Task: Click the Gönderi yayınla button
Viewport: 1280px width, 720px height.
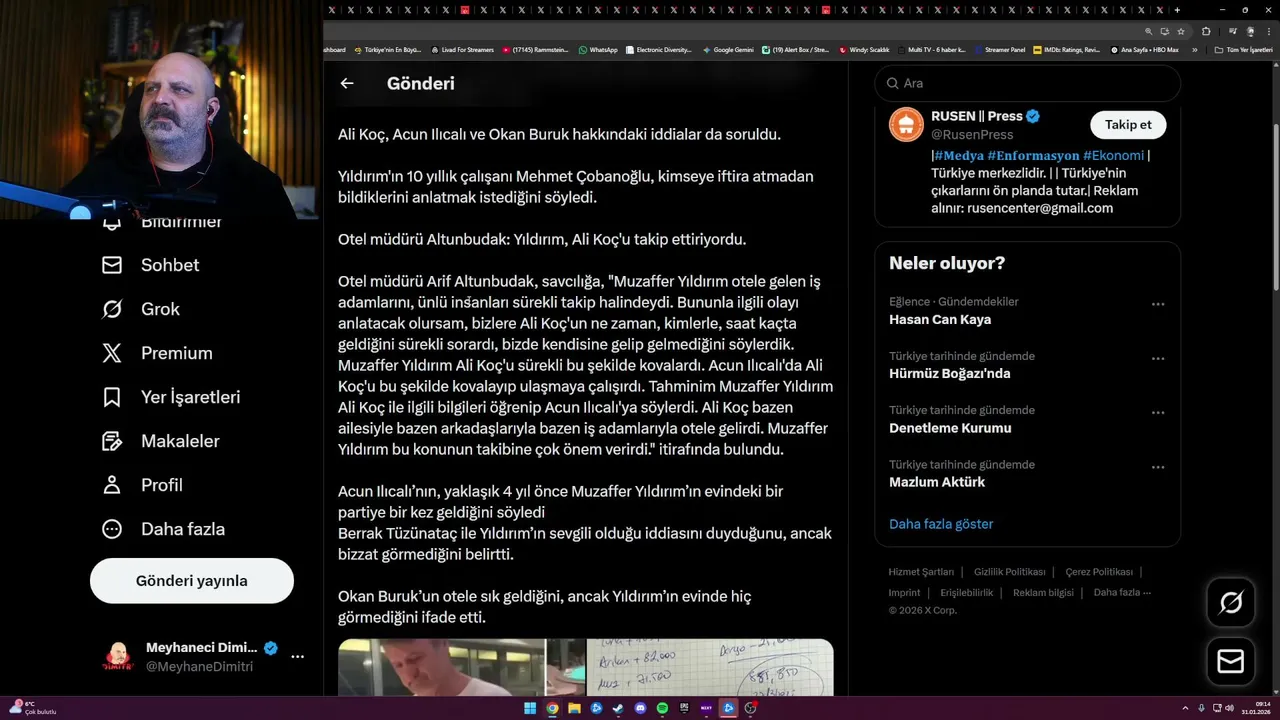Action: 192,581
